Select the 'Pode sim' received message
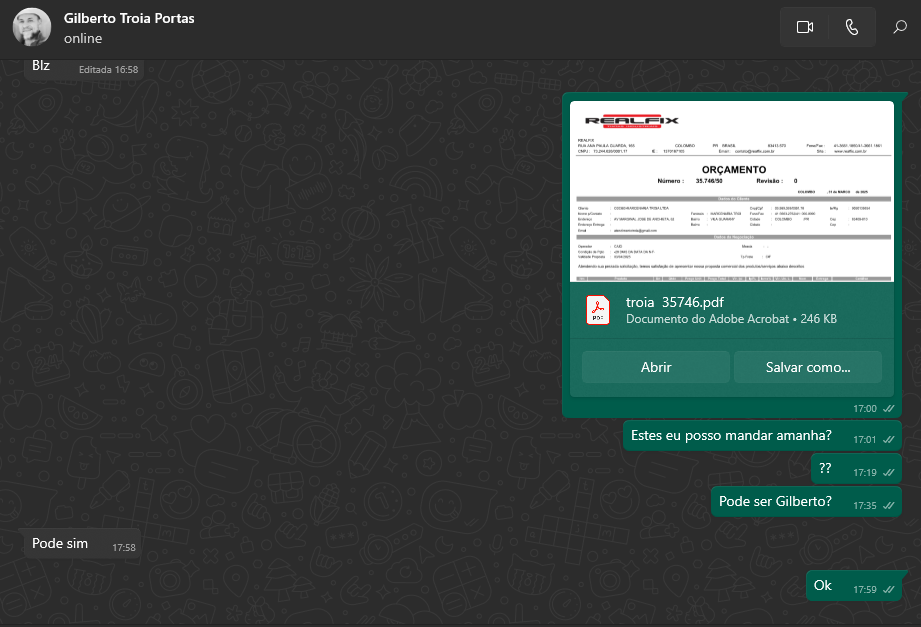 click(x=60, y=544)
